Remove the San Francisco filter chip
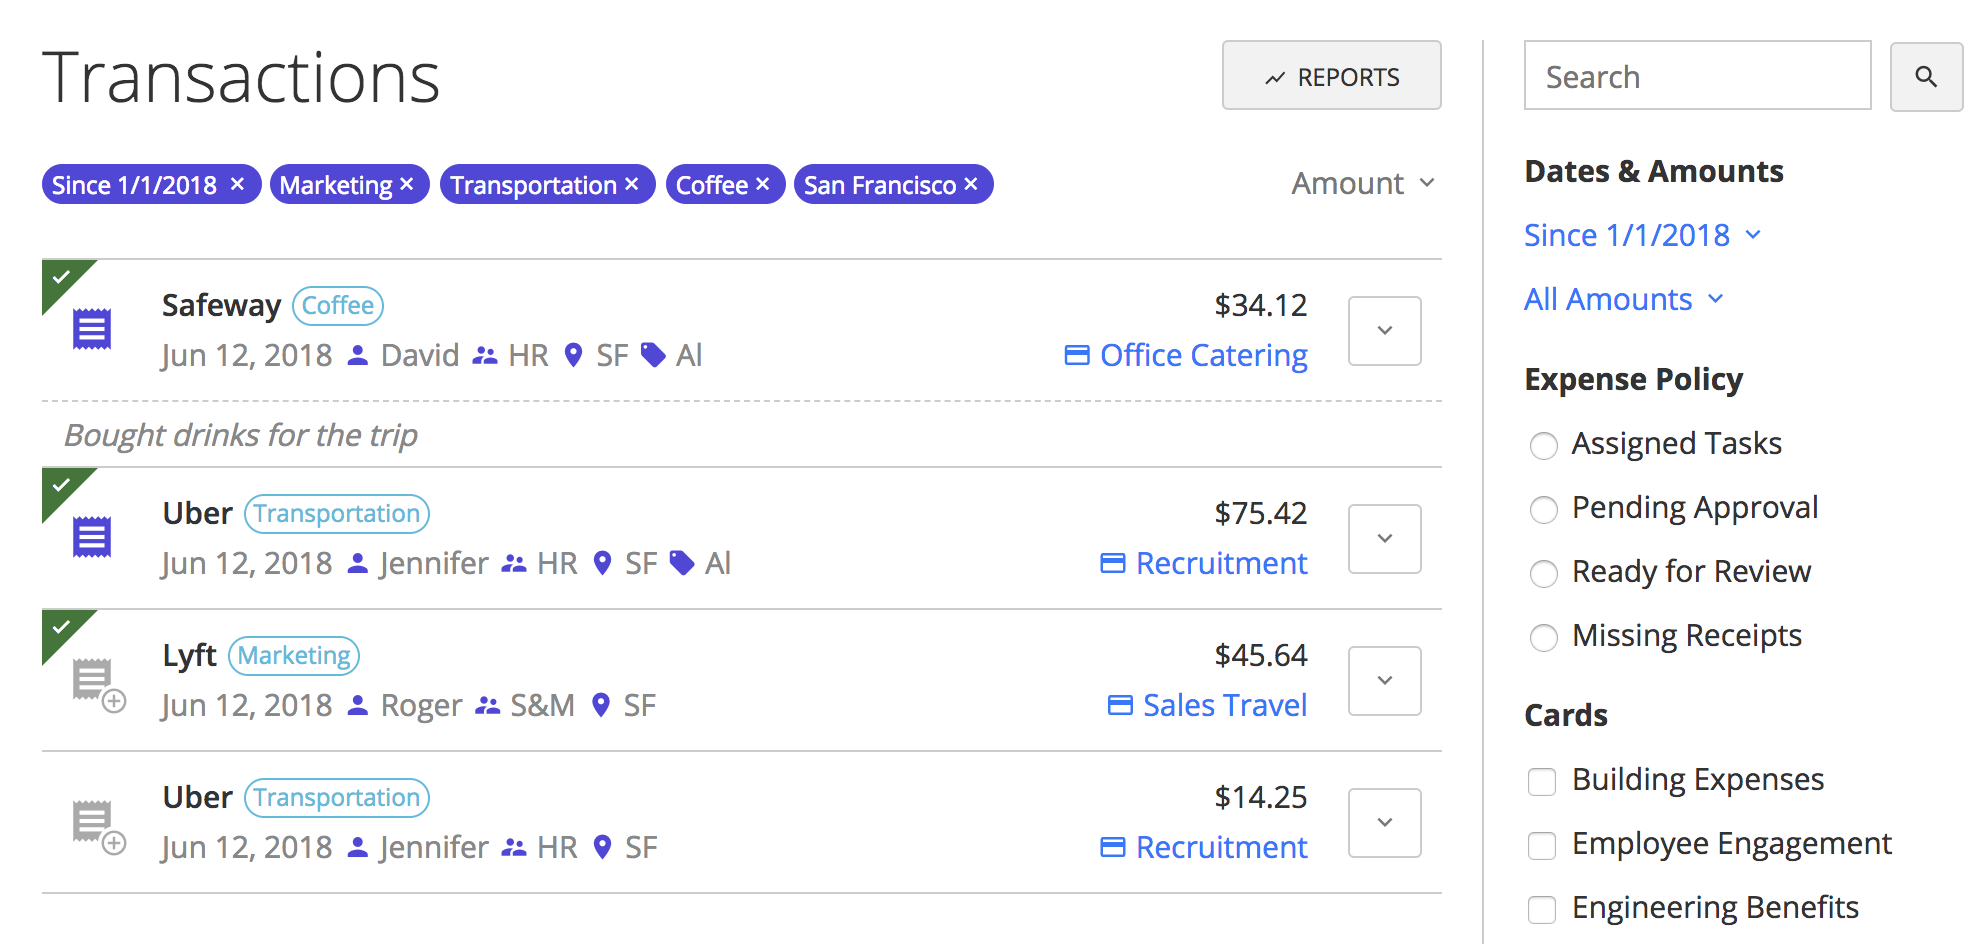 click(970, 185)
